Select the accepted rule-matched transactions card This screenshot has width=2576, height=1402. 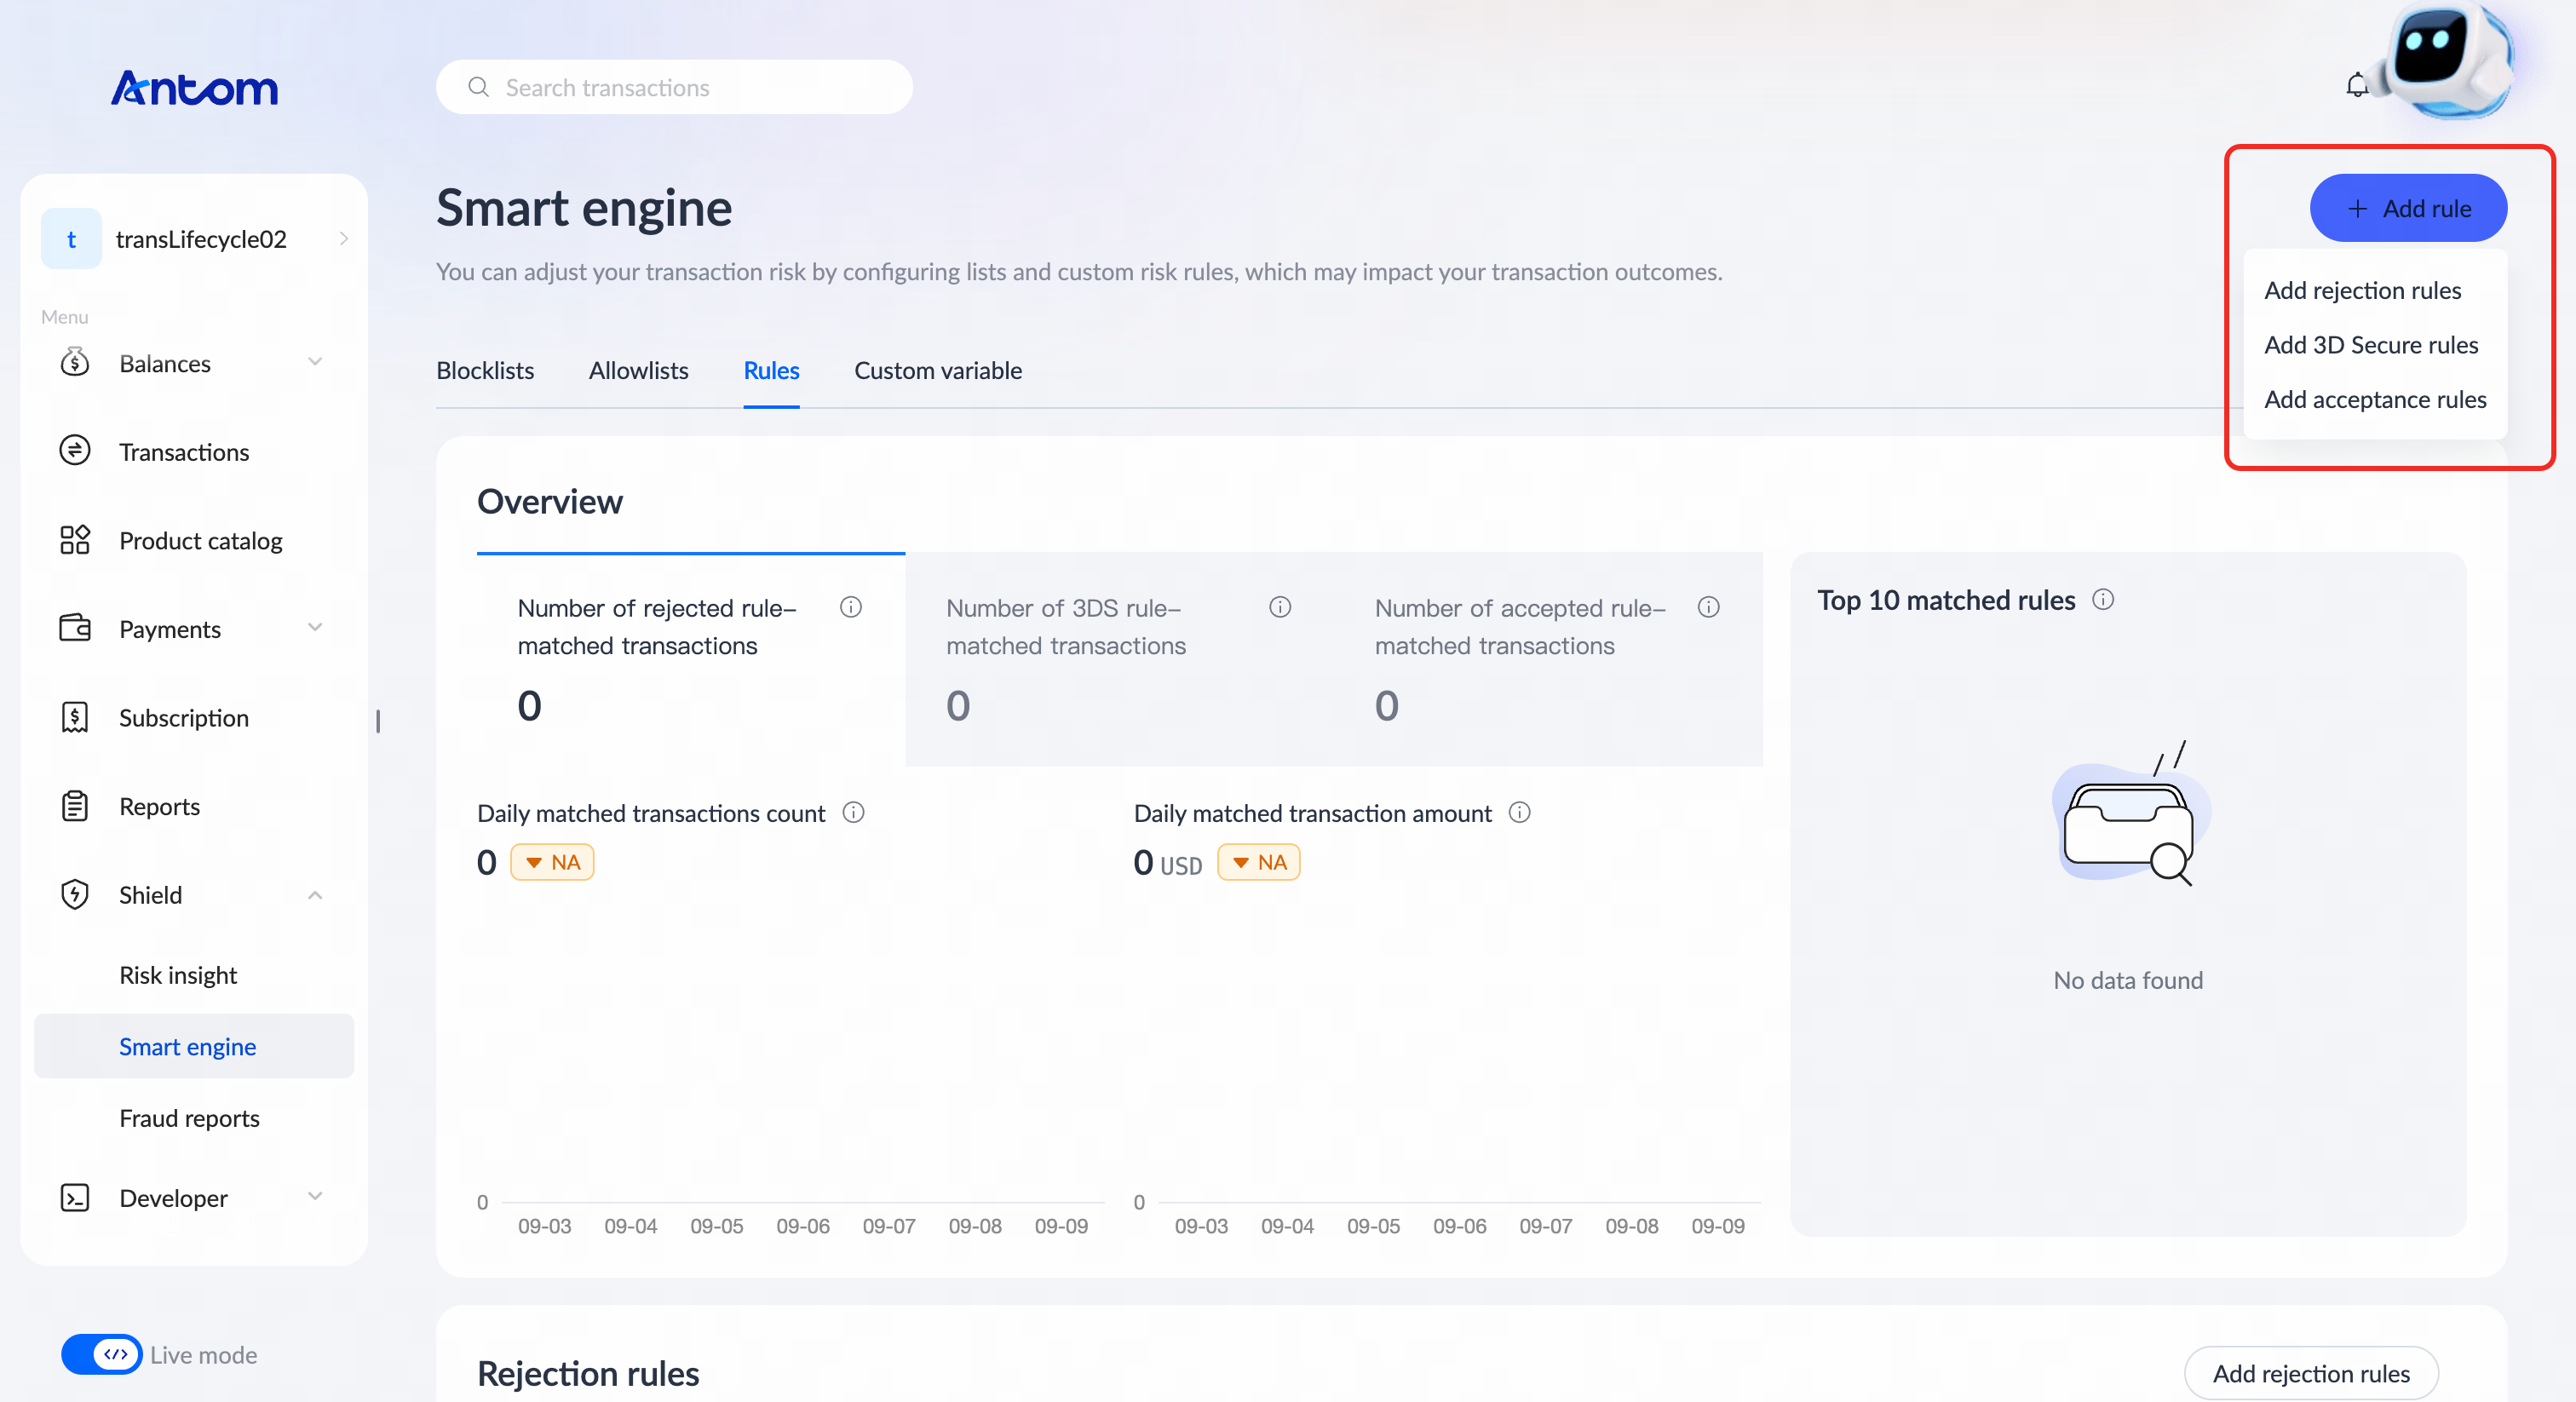click(x=1548, y=660)
